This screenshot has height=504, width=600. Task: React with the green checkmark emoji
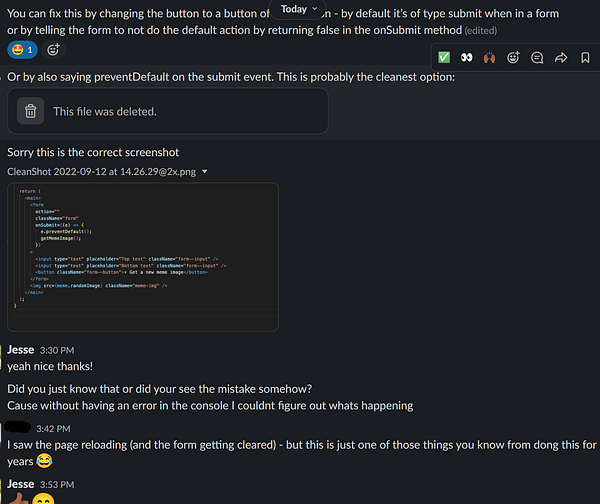(x=444, y=58)
